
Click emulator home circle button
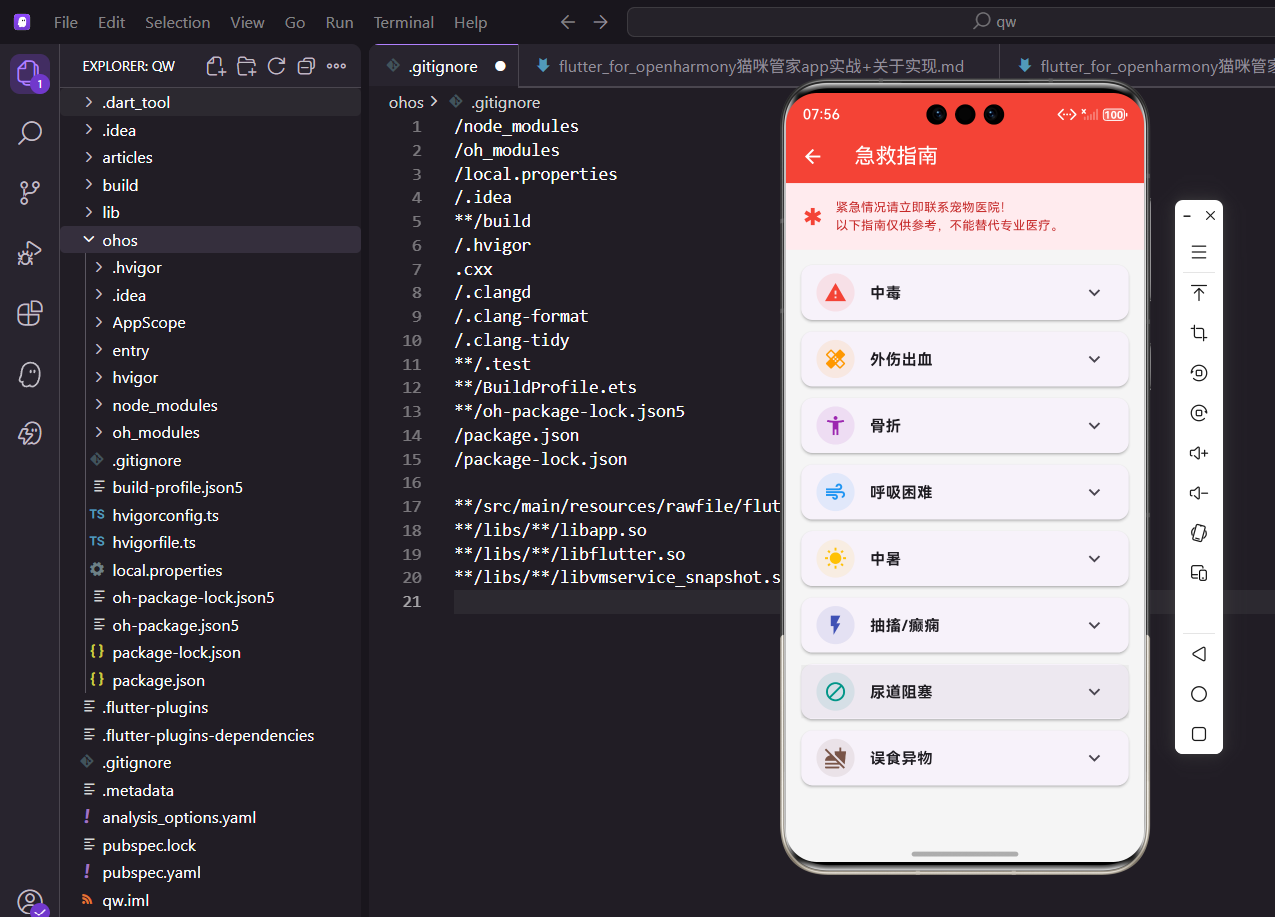pyautogui.click(x=1199, y=694)
